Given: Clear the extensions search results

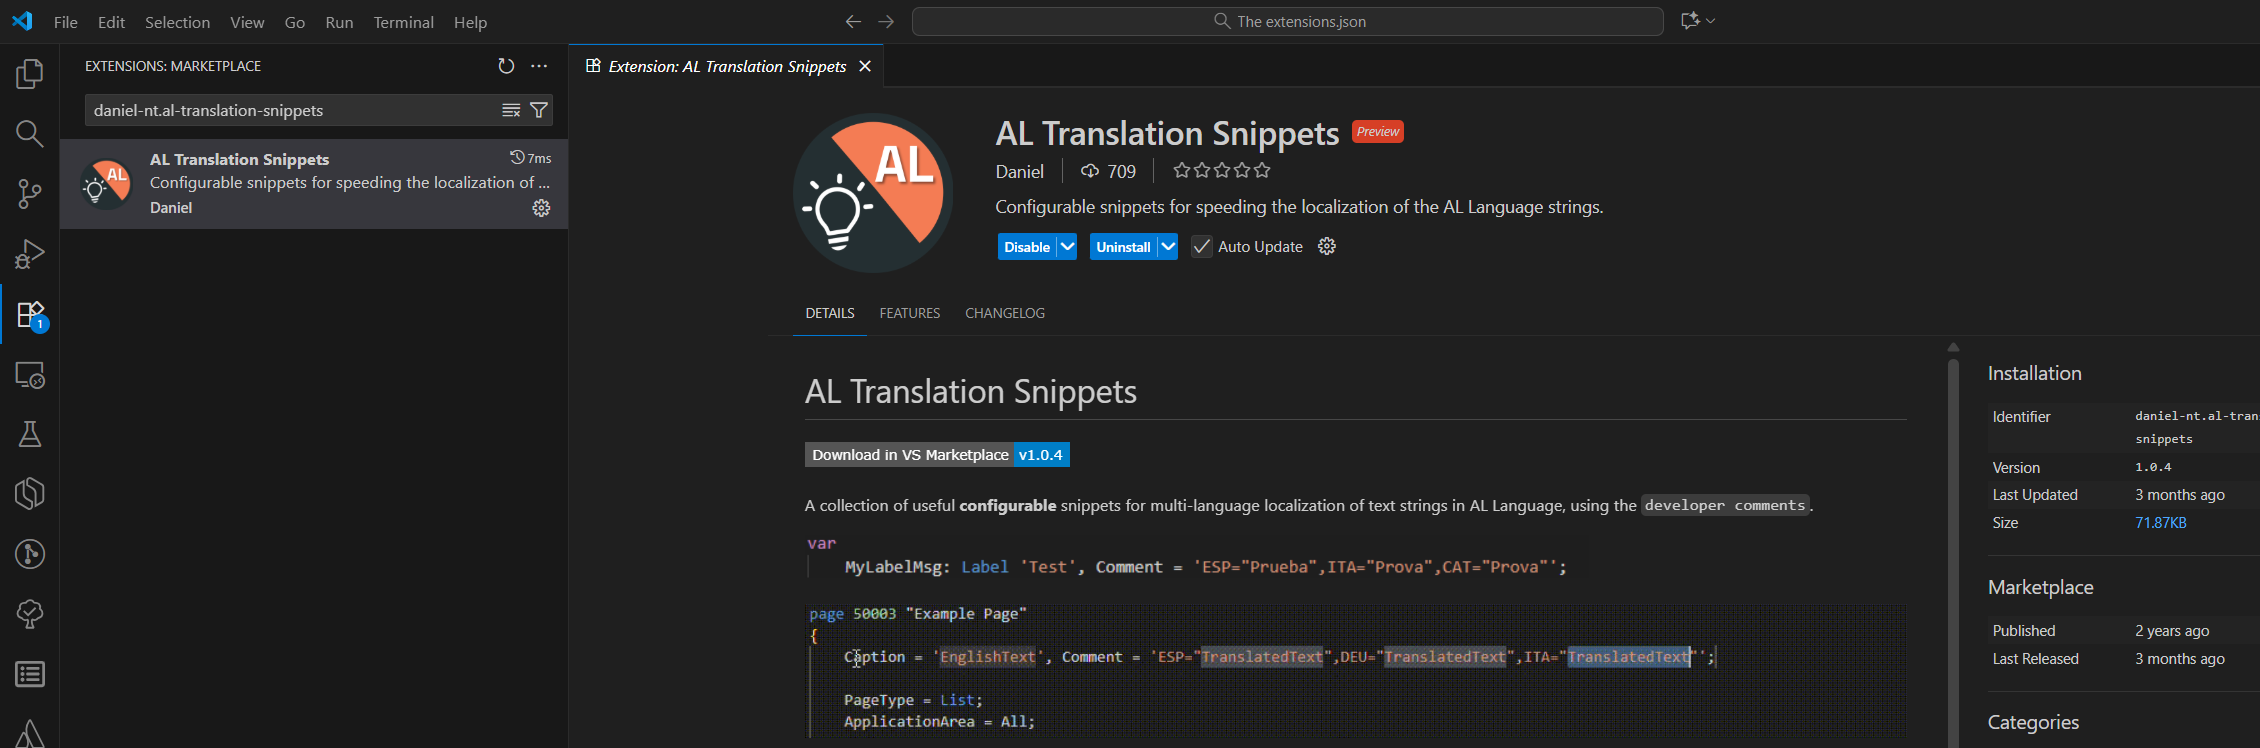Looking at the screenshot, I should pos(511,110).
